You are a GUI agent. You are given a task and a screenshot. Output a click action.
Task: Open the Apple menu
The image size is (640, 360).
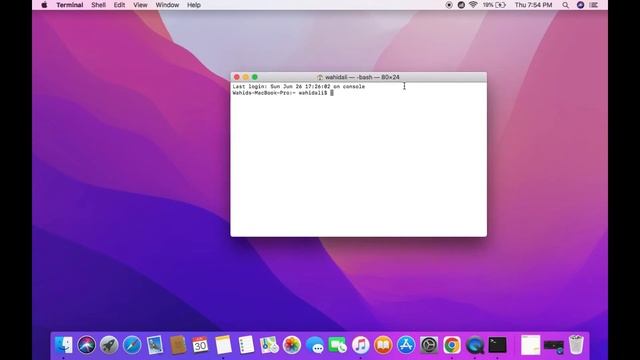click(x=44, y=5)
